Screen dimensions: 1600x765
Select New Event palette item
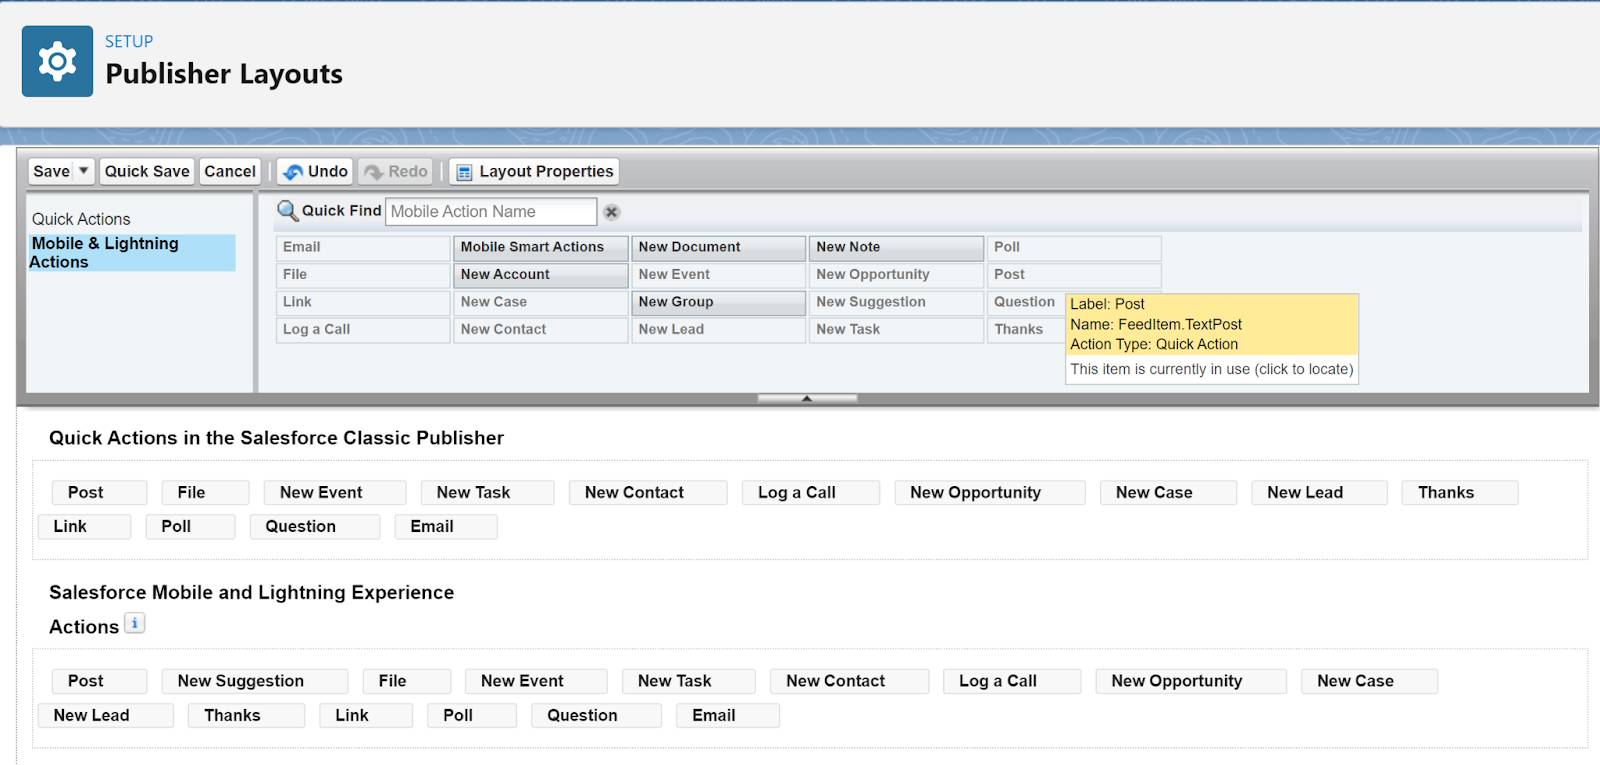coord(719,275)
